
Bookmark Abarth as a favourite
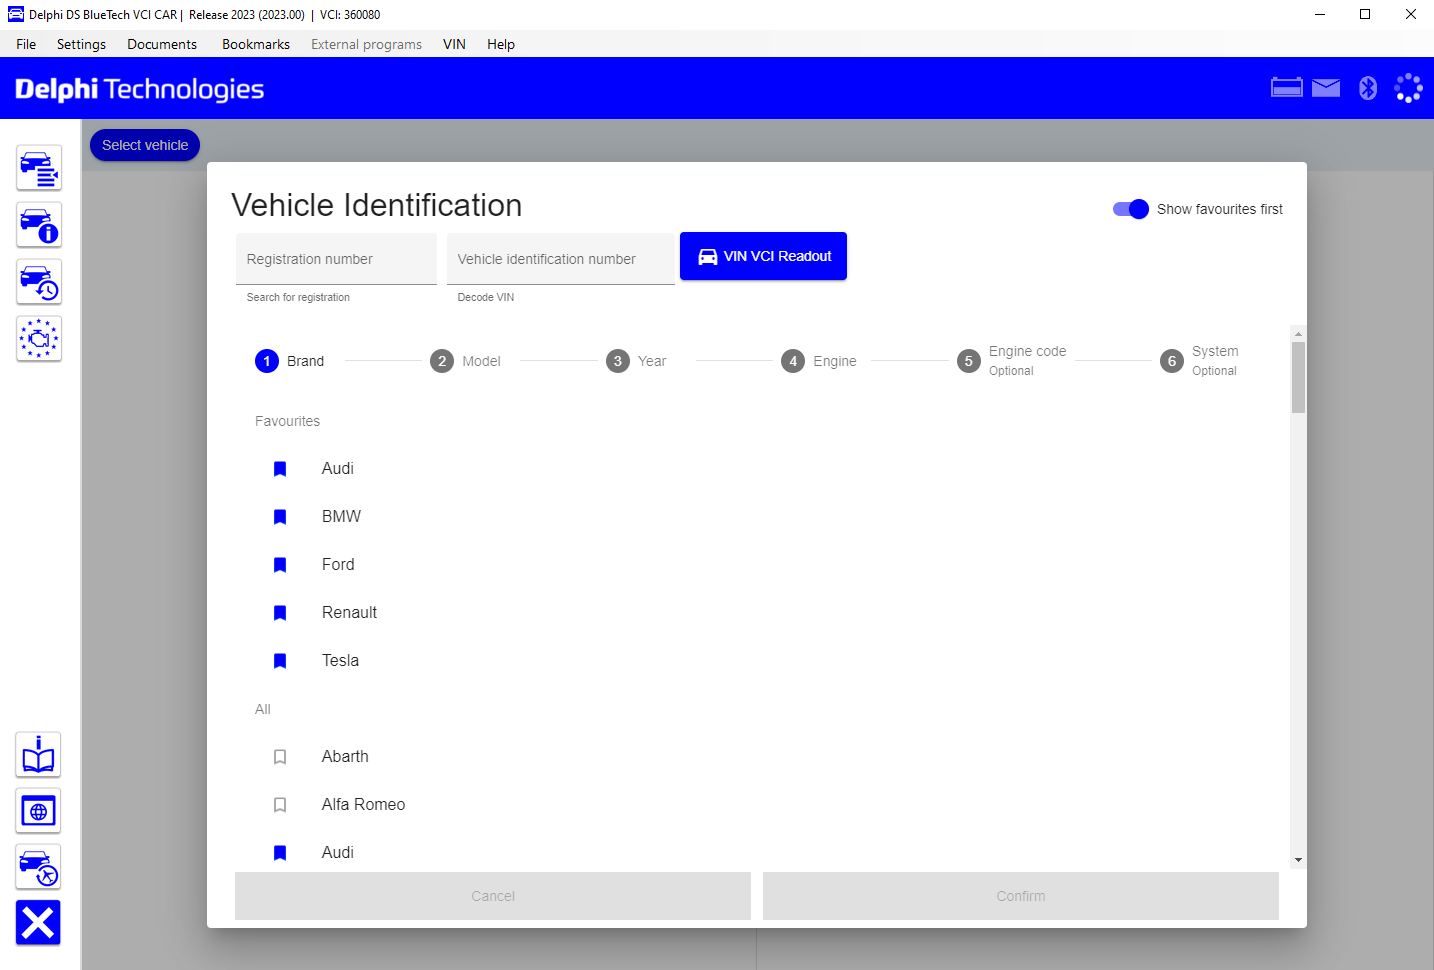[280, 757]
